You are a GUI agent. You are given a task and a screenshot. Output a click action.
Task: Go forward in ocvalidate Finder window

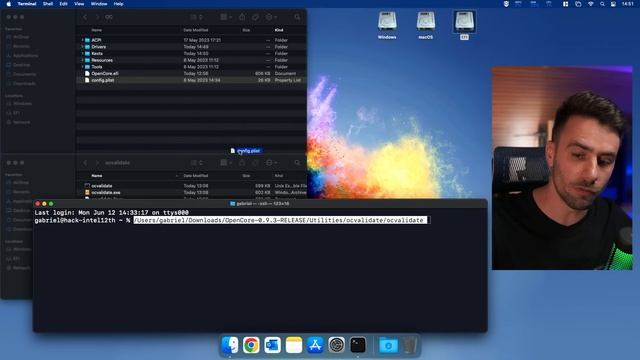97,162
